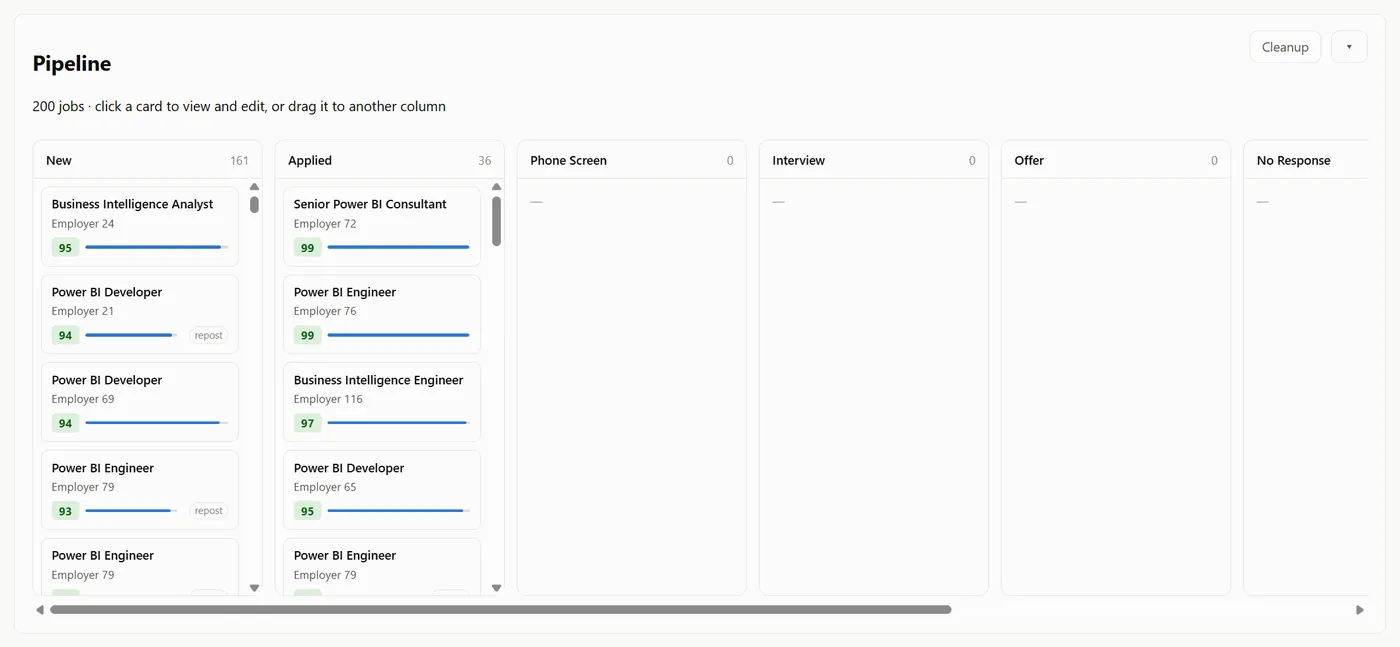Image resolution: width=1400 pixels, height=647 pixels.
Task: Click the score bar on Senior Power BI Consultant card
Action: tap(398, 247)
